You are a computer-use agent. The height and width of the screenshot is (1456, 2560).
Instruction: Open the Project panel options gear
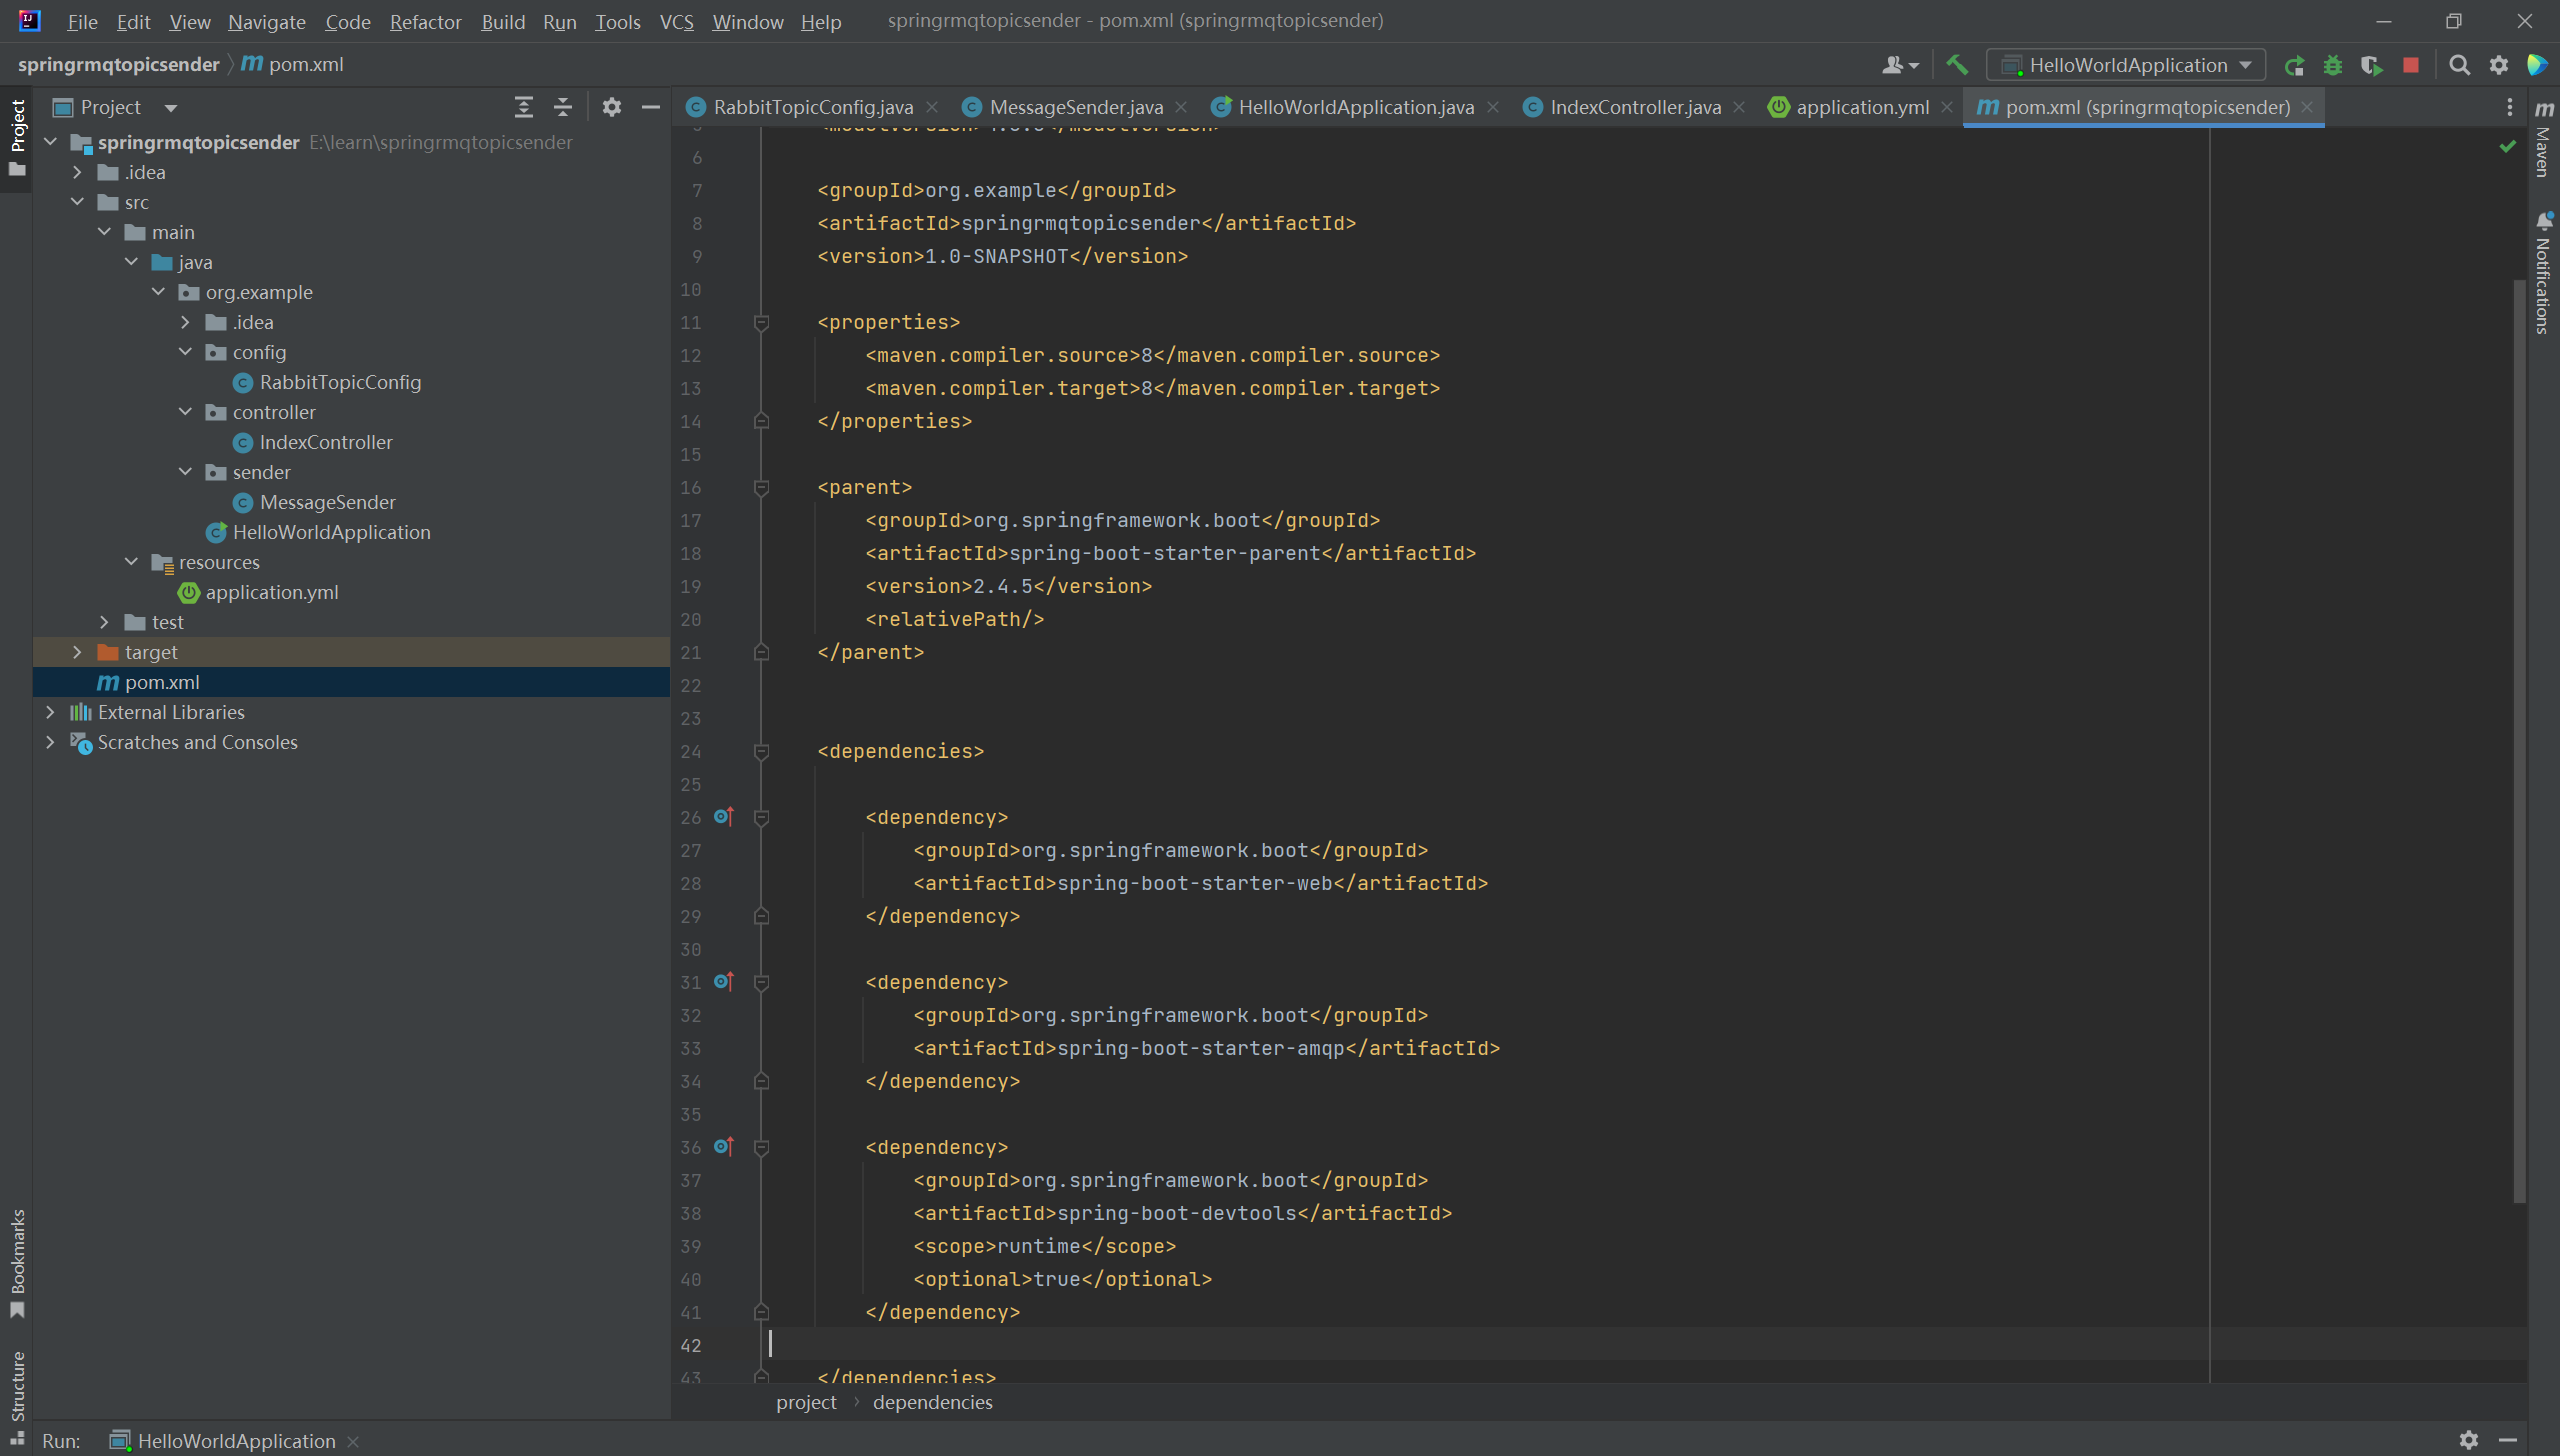pos(612,107)
